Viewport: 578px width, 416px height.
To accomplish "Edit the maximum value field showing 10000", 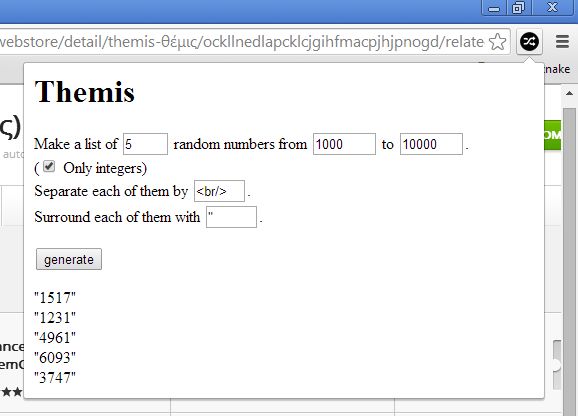I will click(x=431, y=144).
